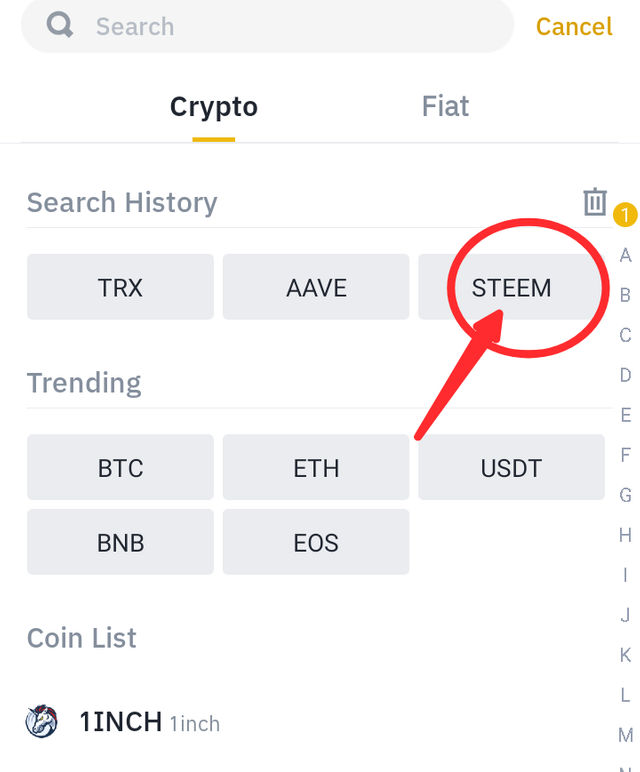
Task: Select TRX from search history
Action: [x=120, y=287]
